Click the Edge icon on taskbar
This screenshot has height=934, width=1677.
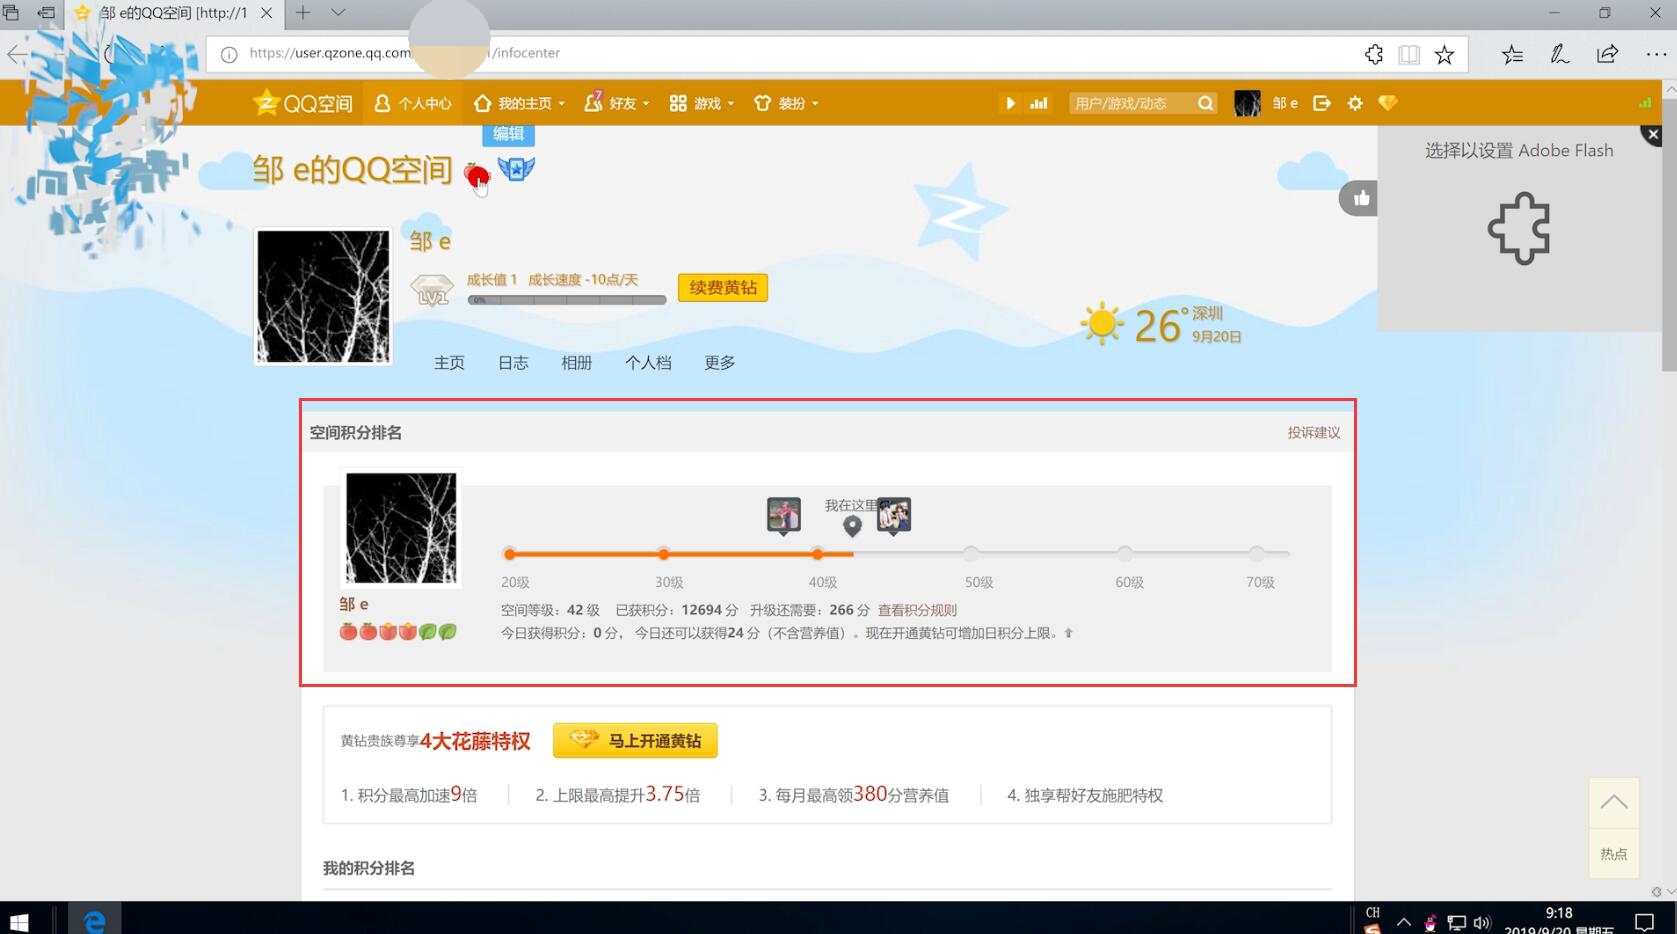(x=95, y=920)
